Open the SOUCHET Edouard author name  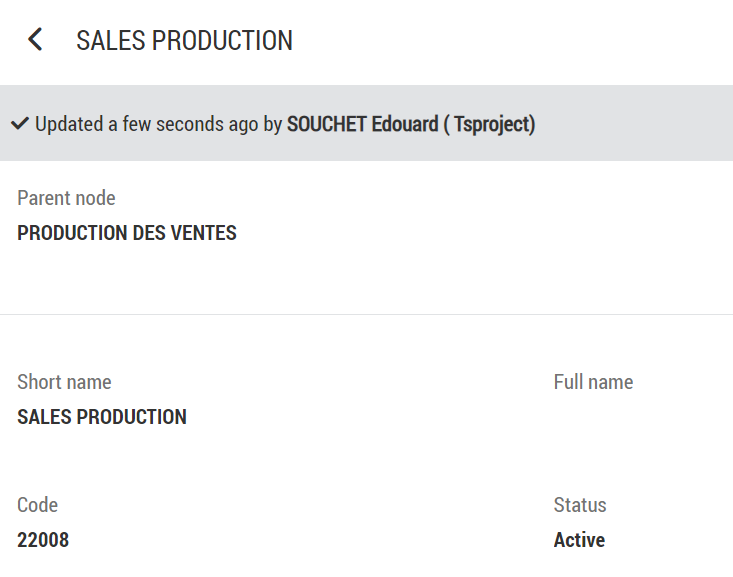[362, 125]
